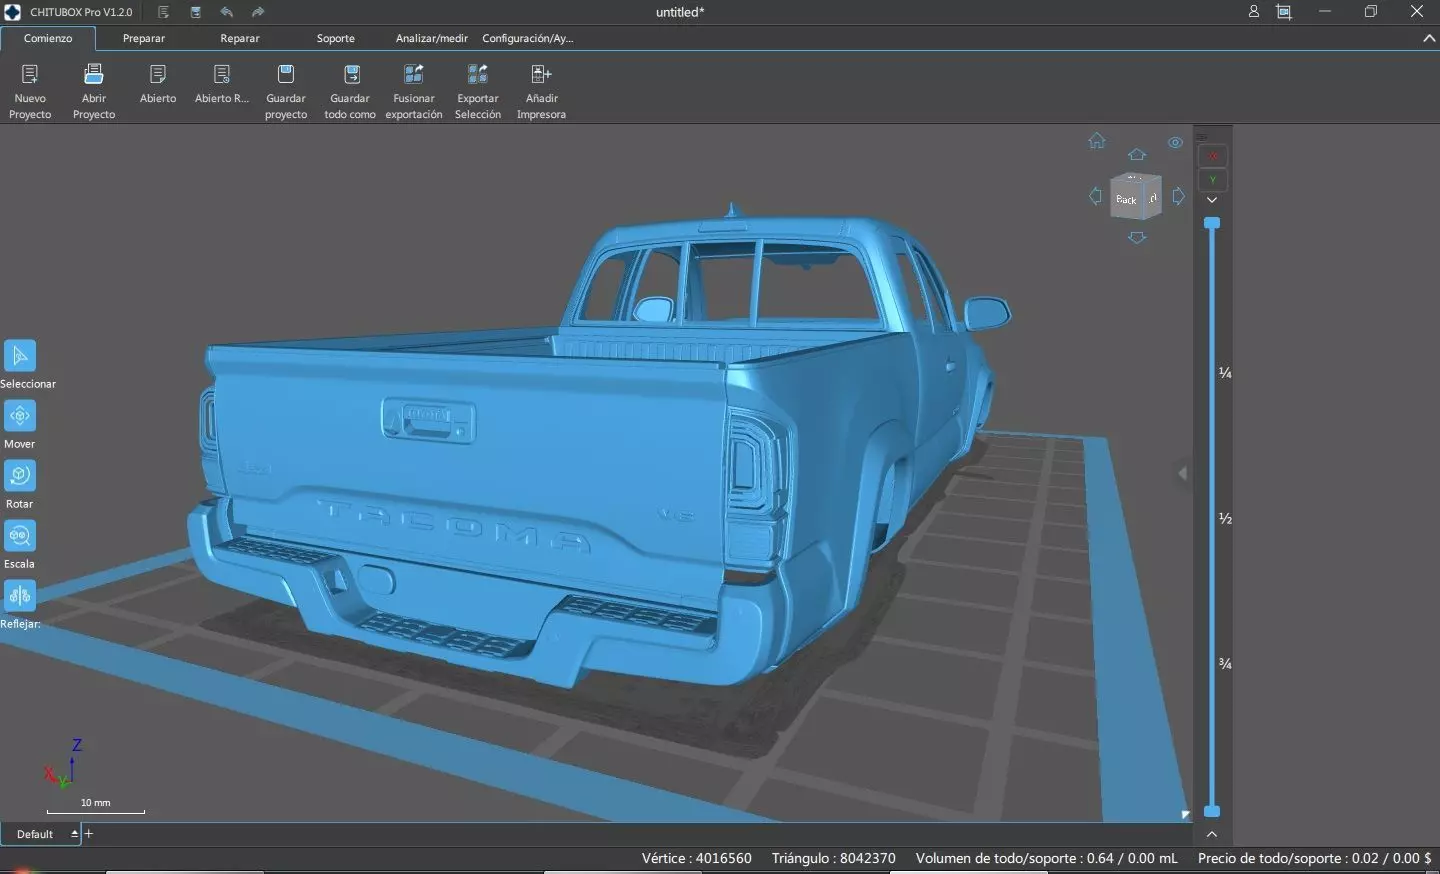Activate the Seleccionar tool
1440x874 pixels.
[20, 356]
